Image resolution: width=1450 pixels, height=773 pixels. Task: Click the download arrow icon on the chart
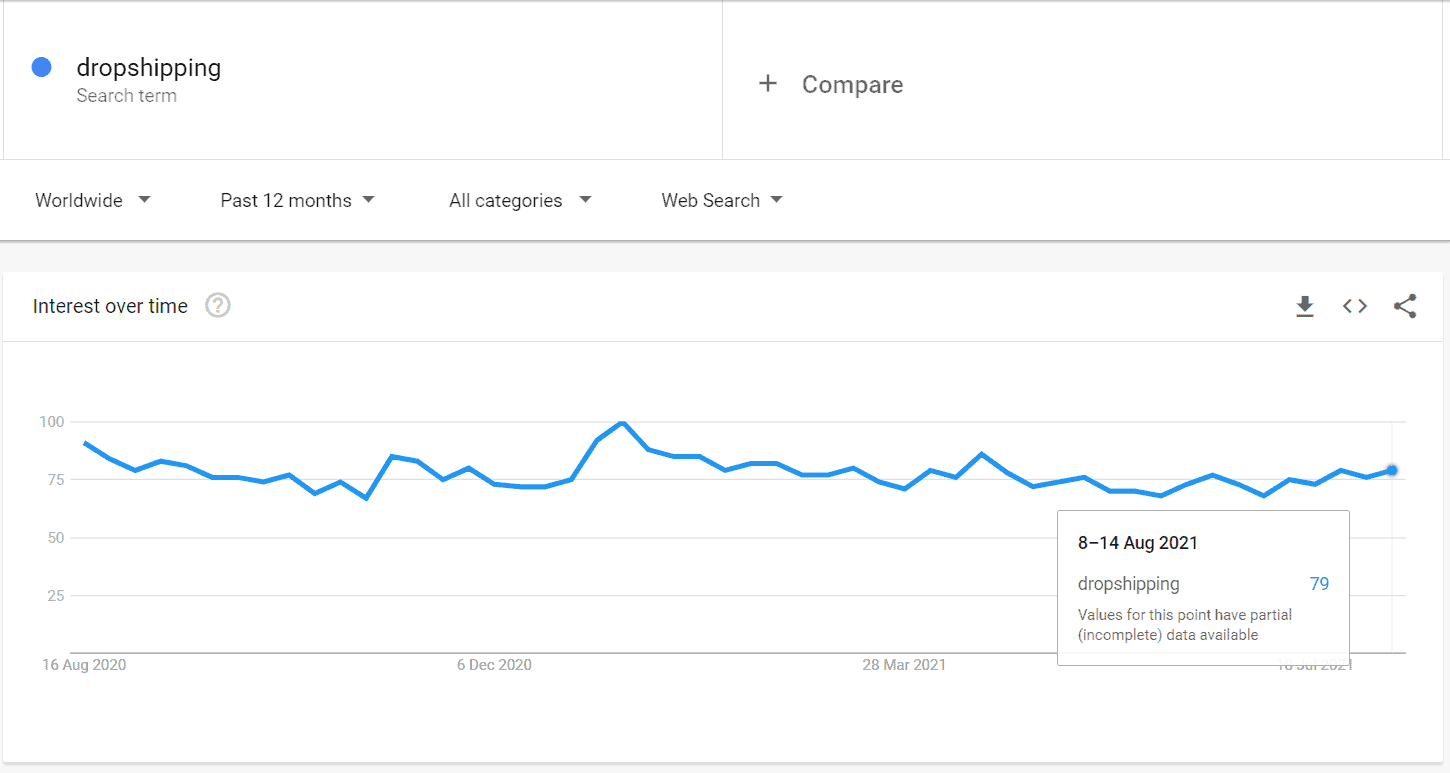[1304, 306]
